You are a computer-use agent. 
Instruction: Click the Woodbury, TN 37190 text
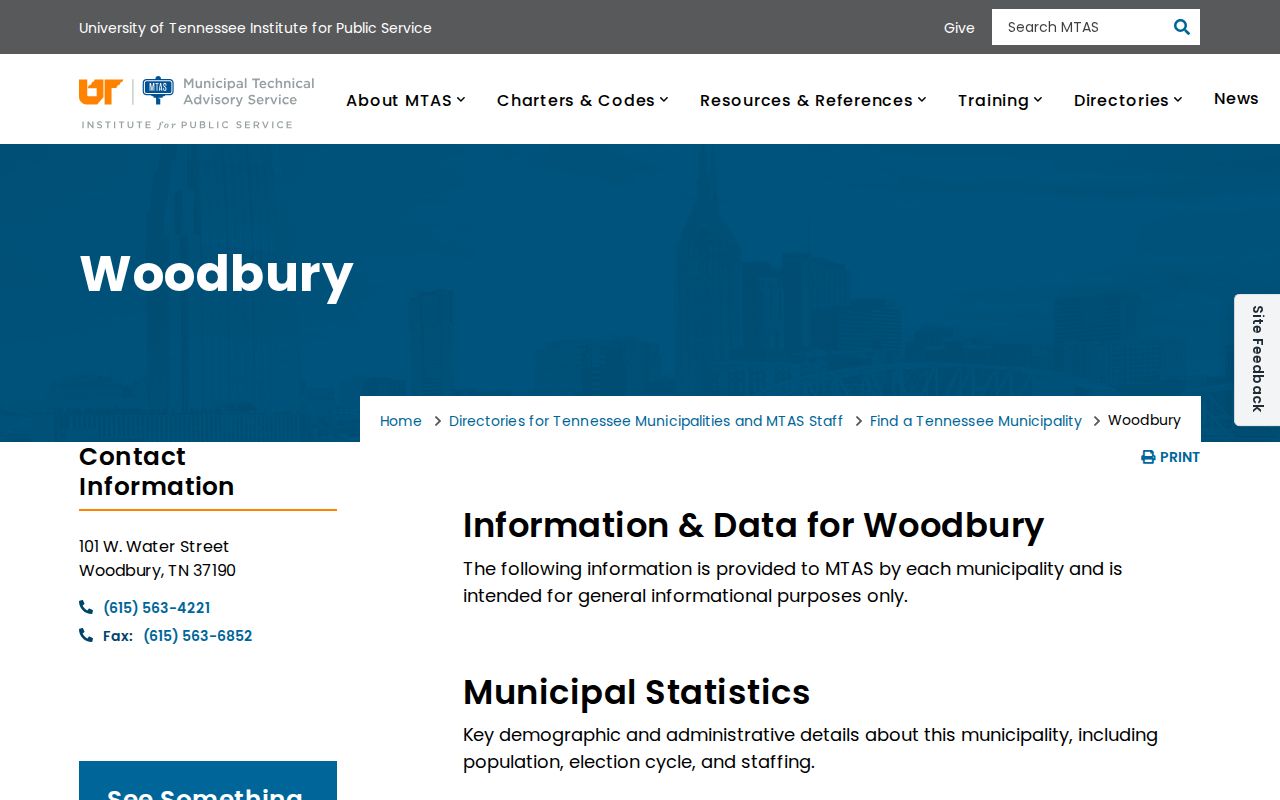[157, 570]
